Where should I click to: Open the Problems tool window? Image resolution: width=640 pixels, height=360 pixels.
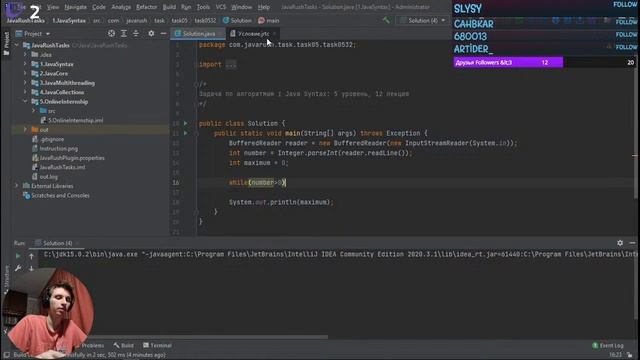coord(92,345)
